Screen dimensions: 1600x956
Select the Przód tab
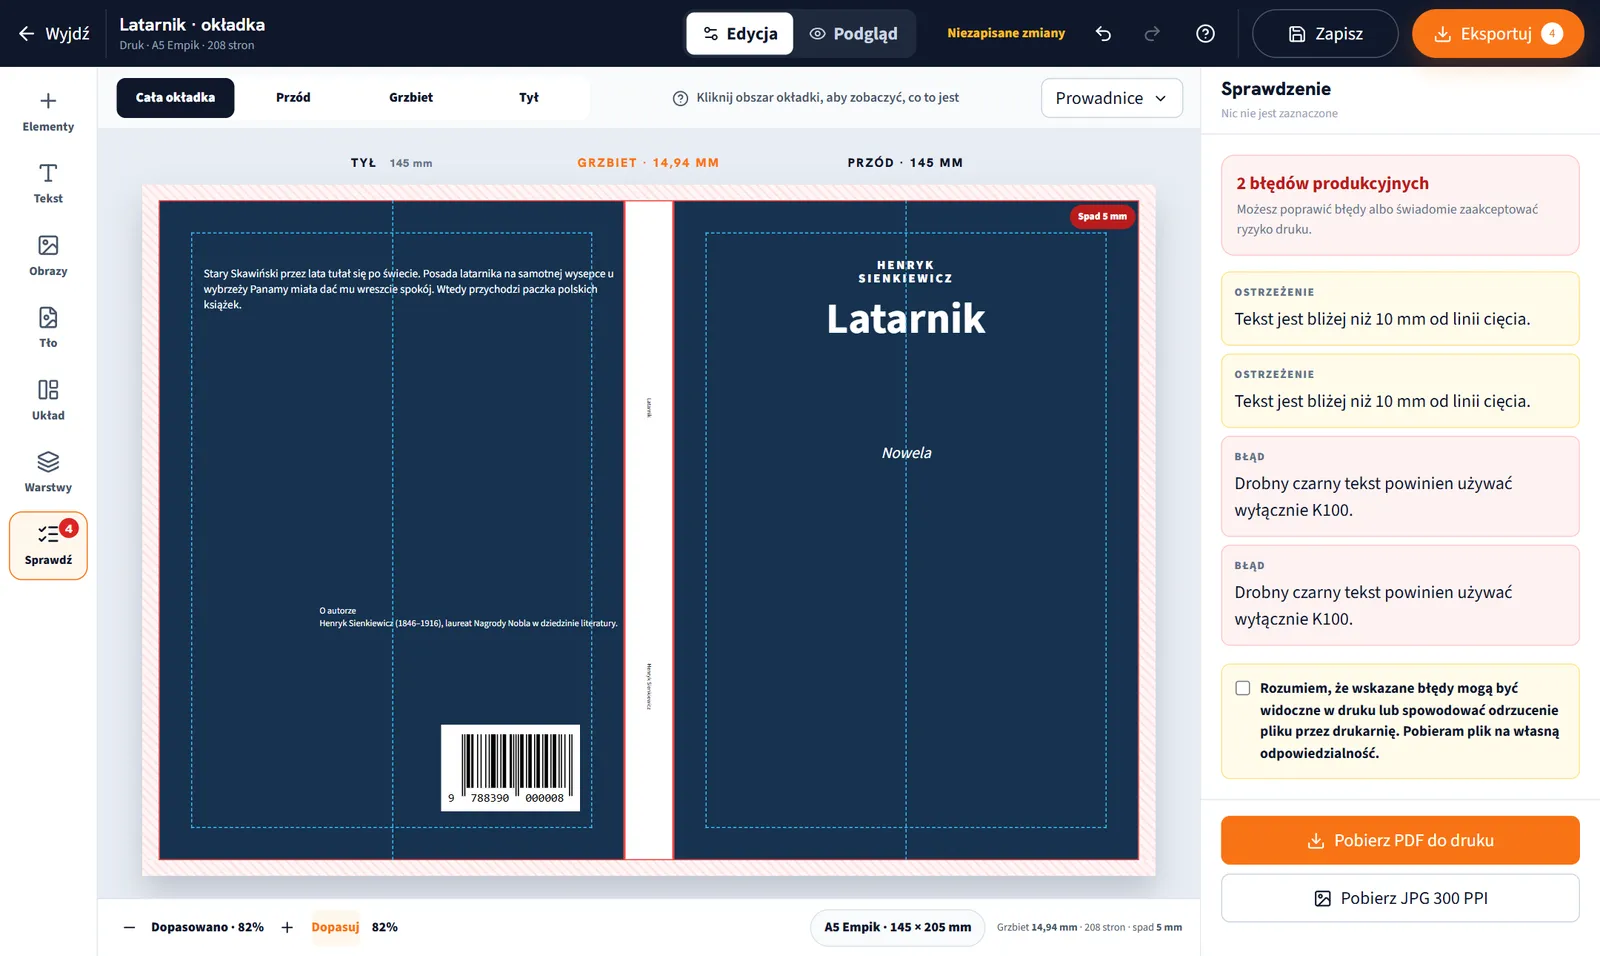(x=293, y=98)
